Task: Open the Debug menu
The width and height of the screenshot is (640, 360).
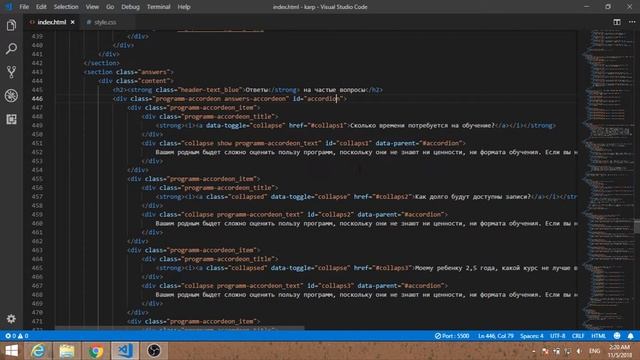Action: click(x=130, y=7)
